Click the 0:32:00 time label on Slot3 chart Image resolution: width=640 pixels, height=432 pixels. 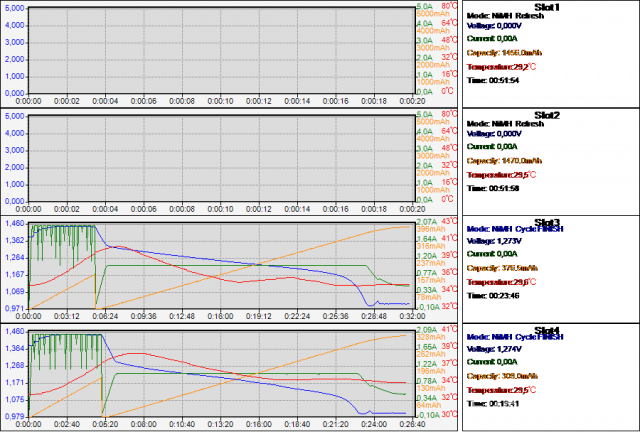412,316
